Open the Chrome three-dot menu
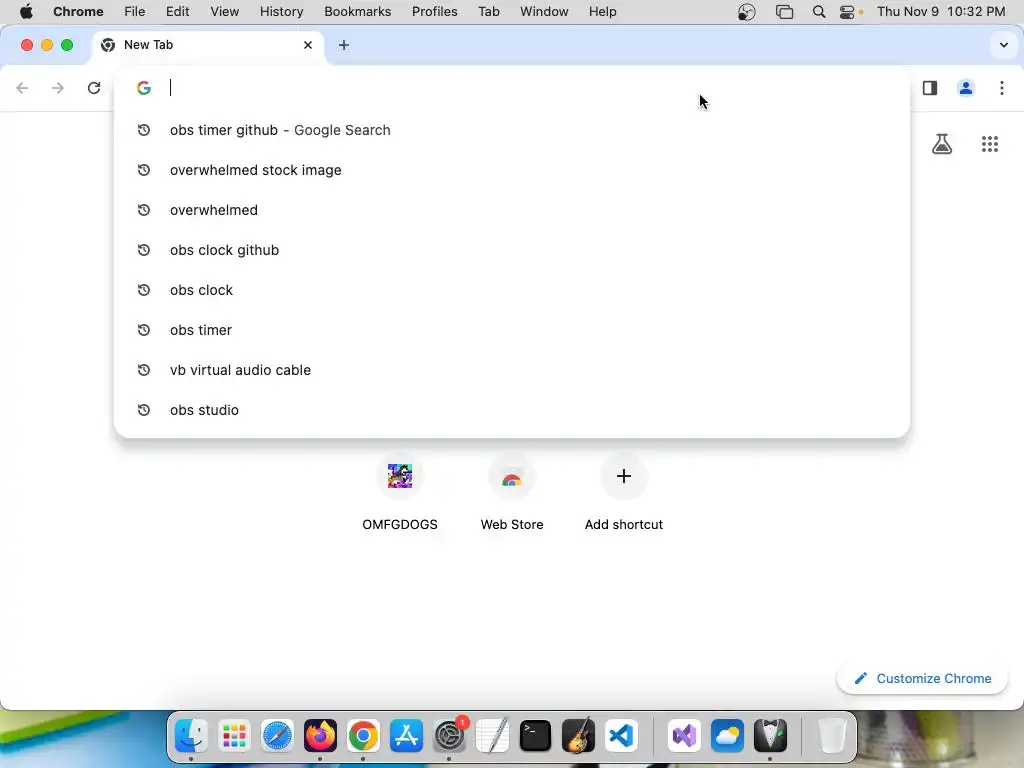This screenshot has width=1024, height=768. pos(1002,88)
